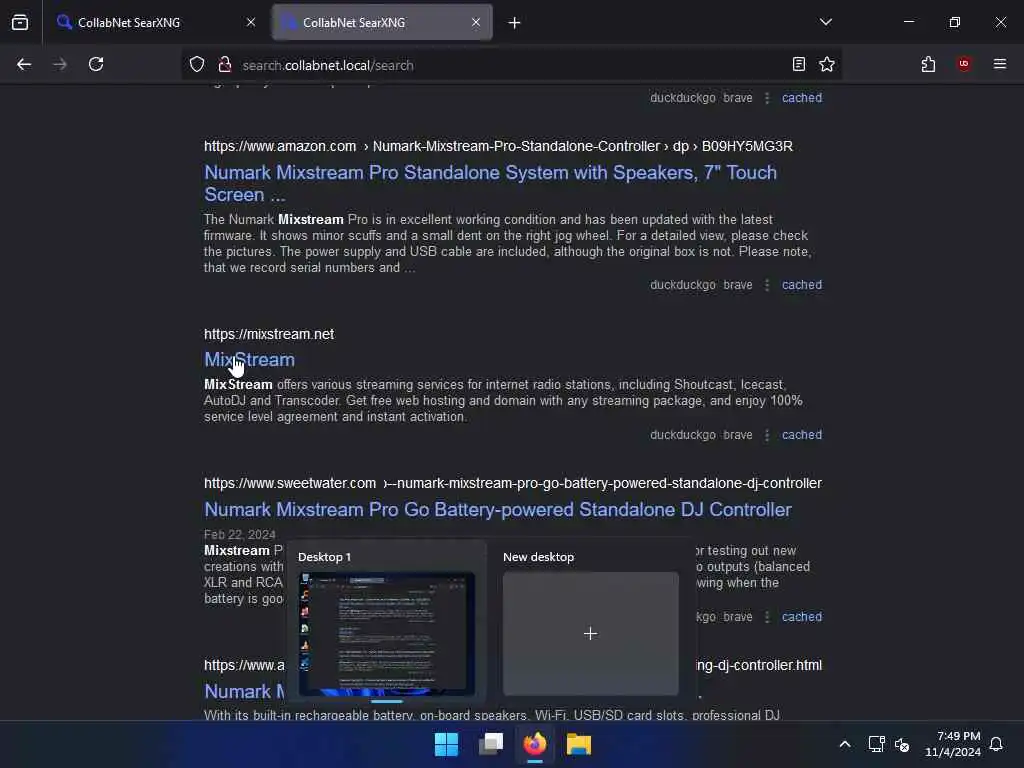The width and height of the screenshot is (1024, 768).
Task: Open uBlock Origin extension icon
Action: pos(964,64)
